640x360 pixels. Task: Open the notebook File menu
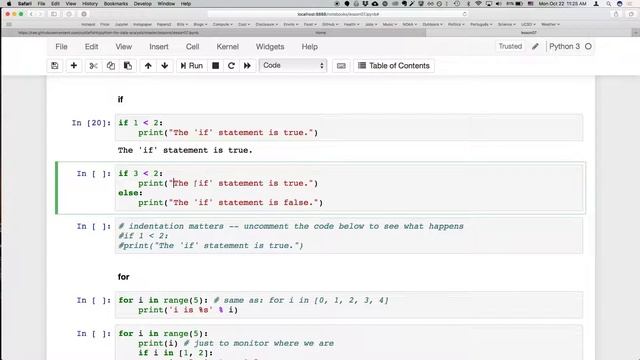tap(61, 47)
